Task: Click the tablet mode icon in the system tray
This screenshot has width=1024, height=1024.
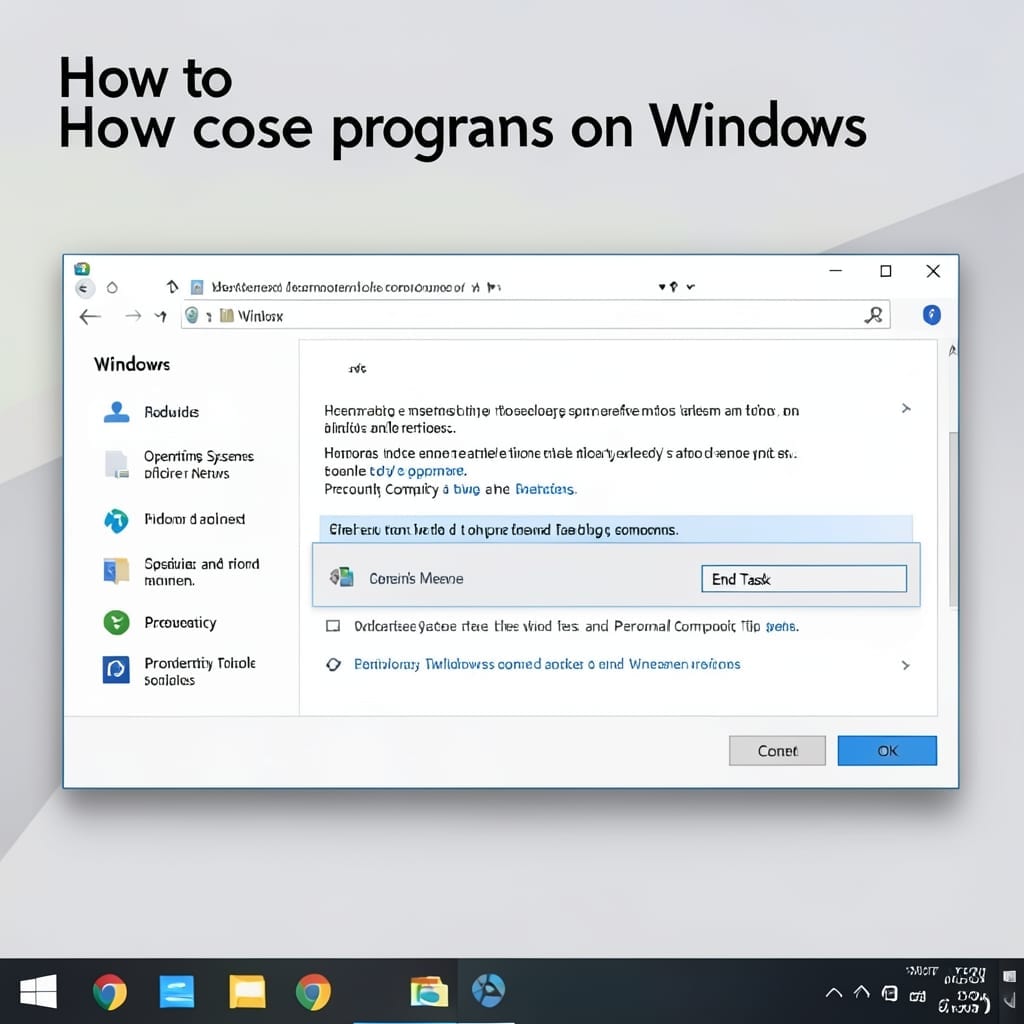Action: (x=889, y=994)
